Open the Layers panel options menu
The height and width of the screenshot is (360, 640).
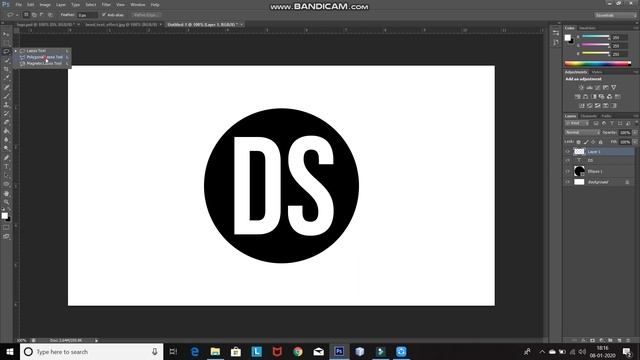tap(636, 116)
